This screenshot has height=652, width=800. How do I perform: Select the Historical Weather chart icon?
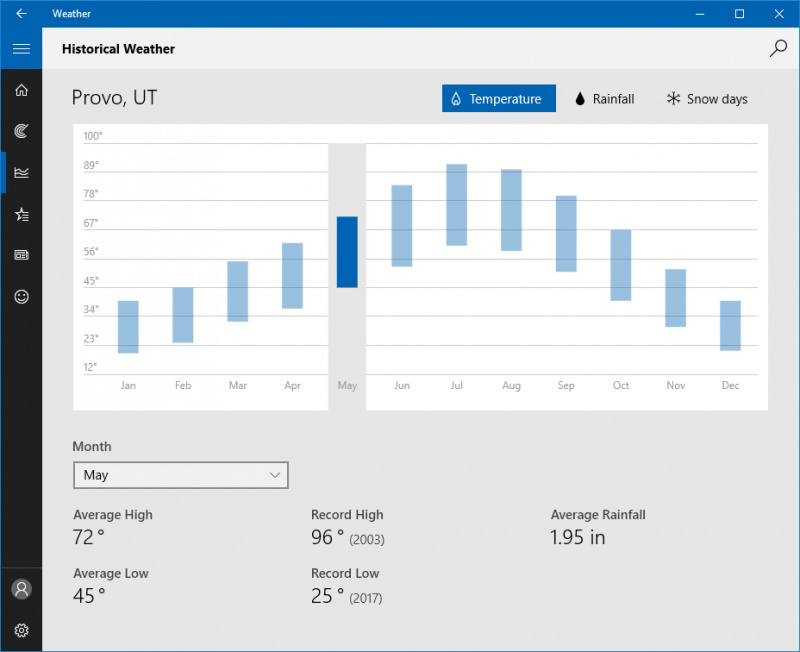[21, 172]
